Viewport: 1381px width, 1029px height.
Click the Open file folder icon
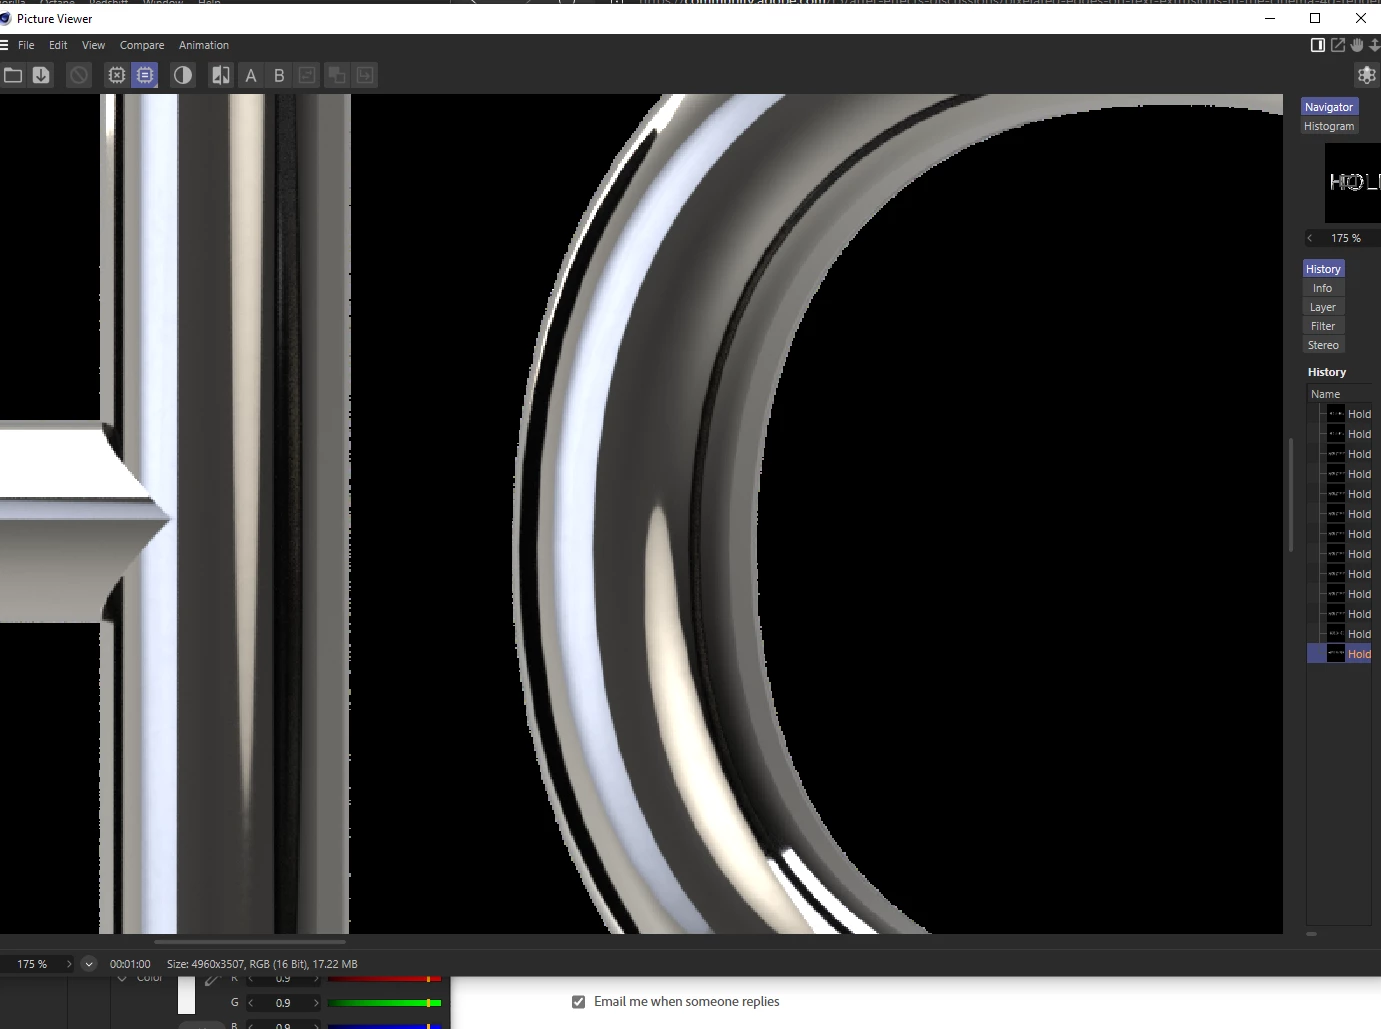pyautogui.click(x=13, y=75)
